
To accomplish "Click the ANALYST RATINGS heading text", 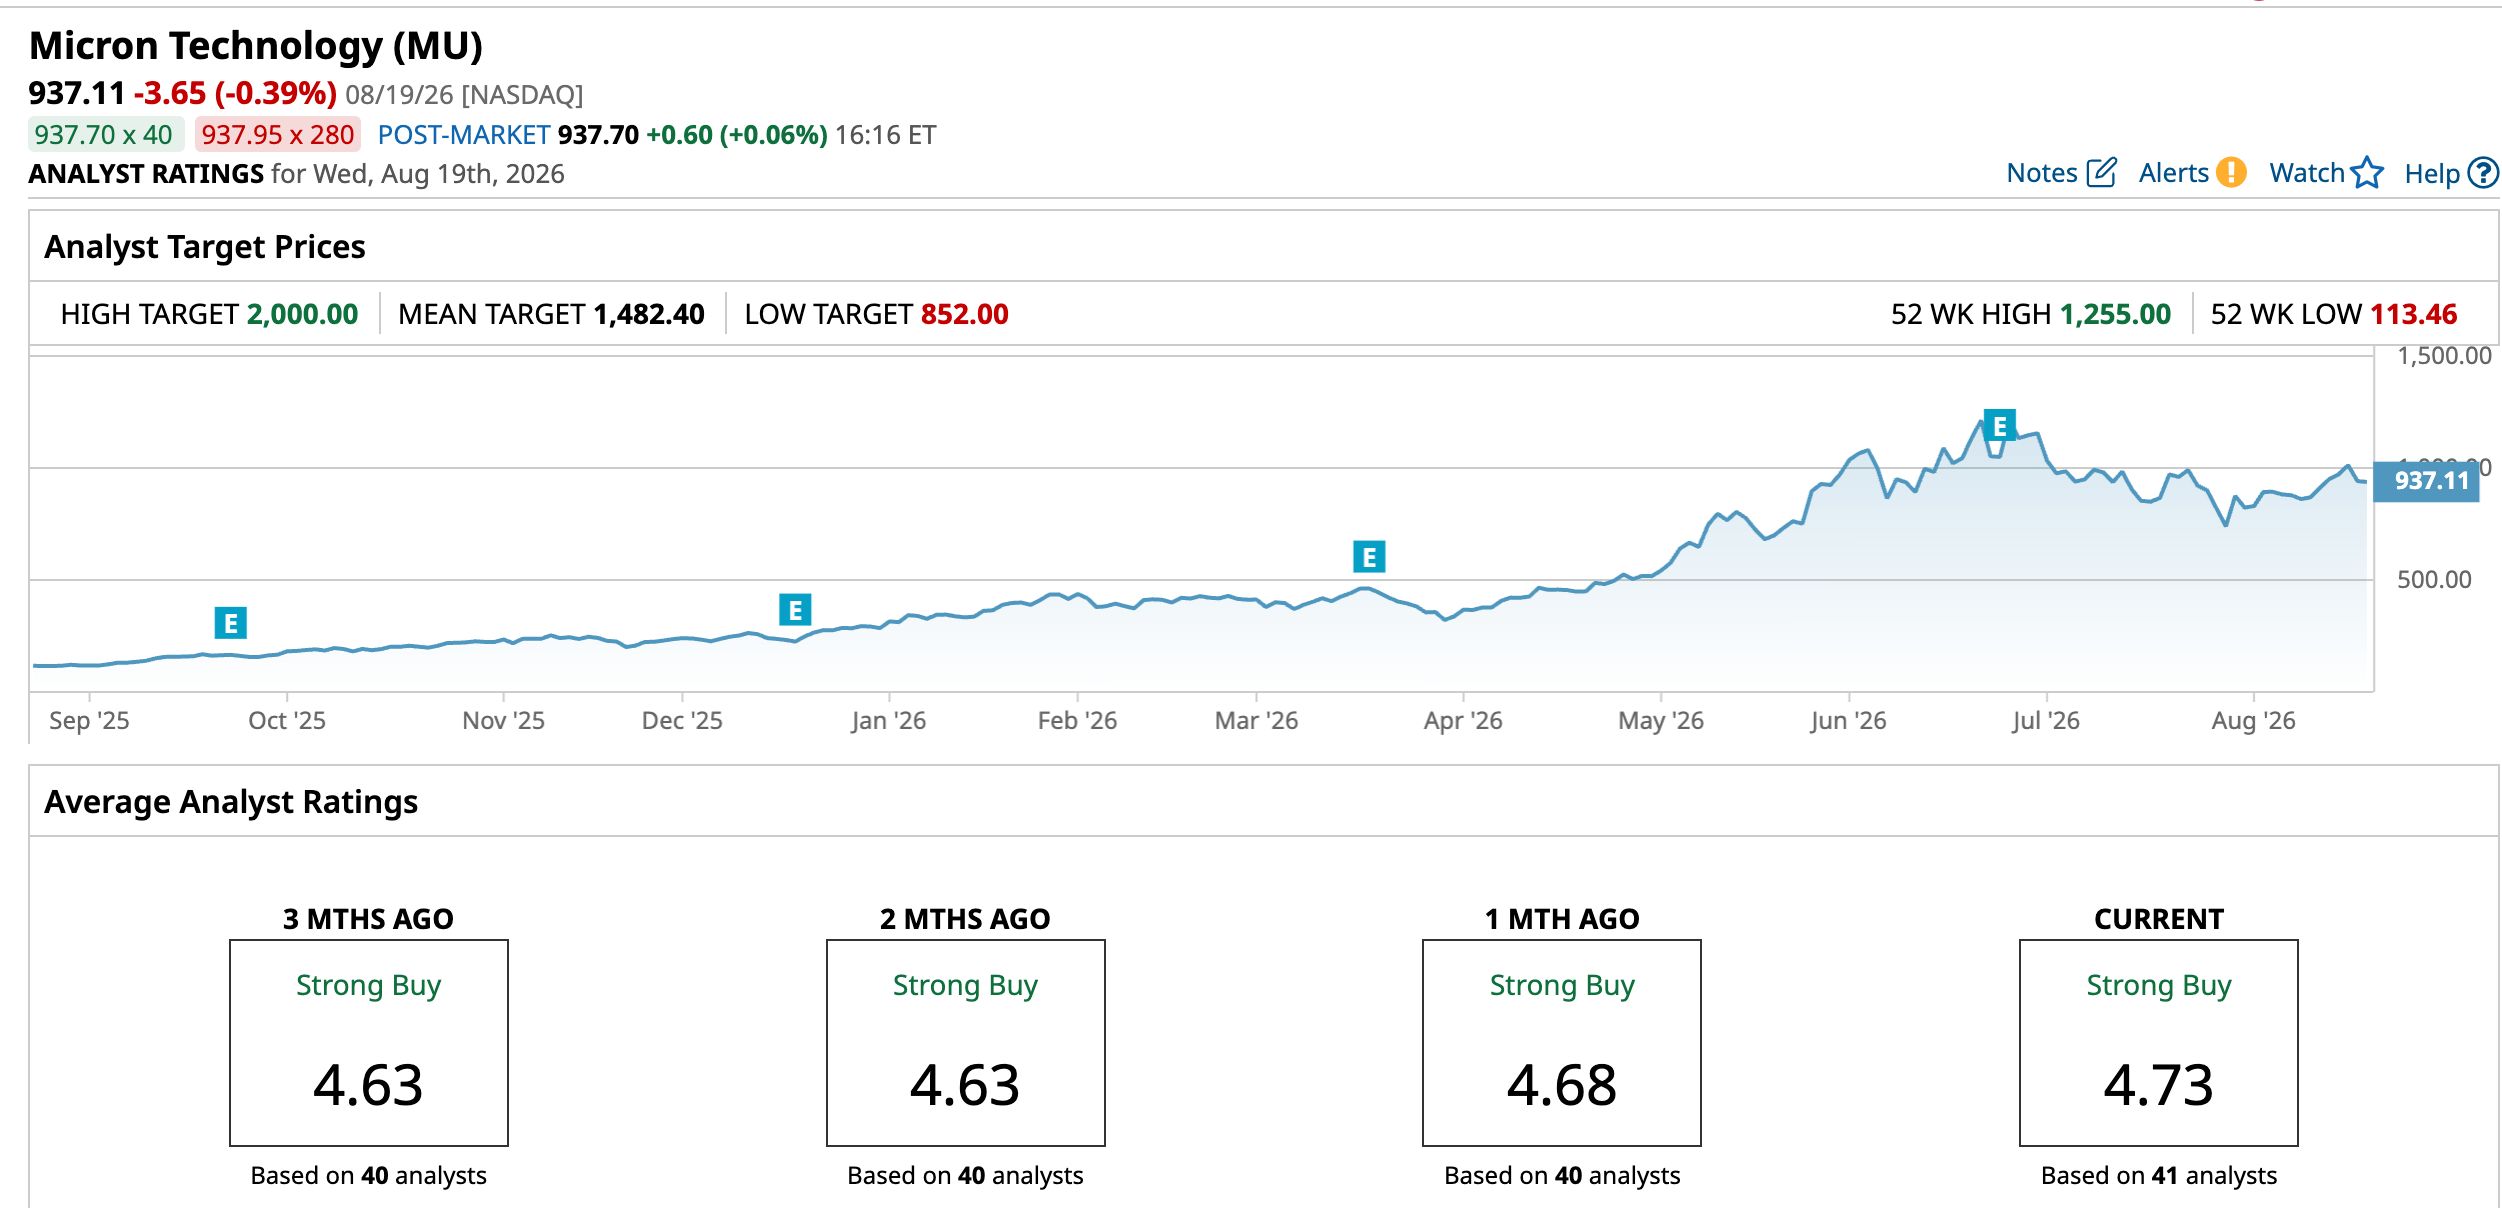I will point(146,174).
